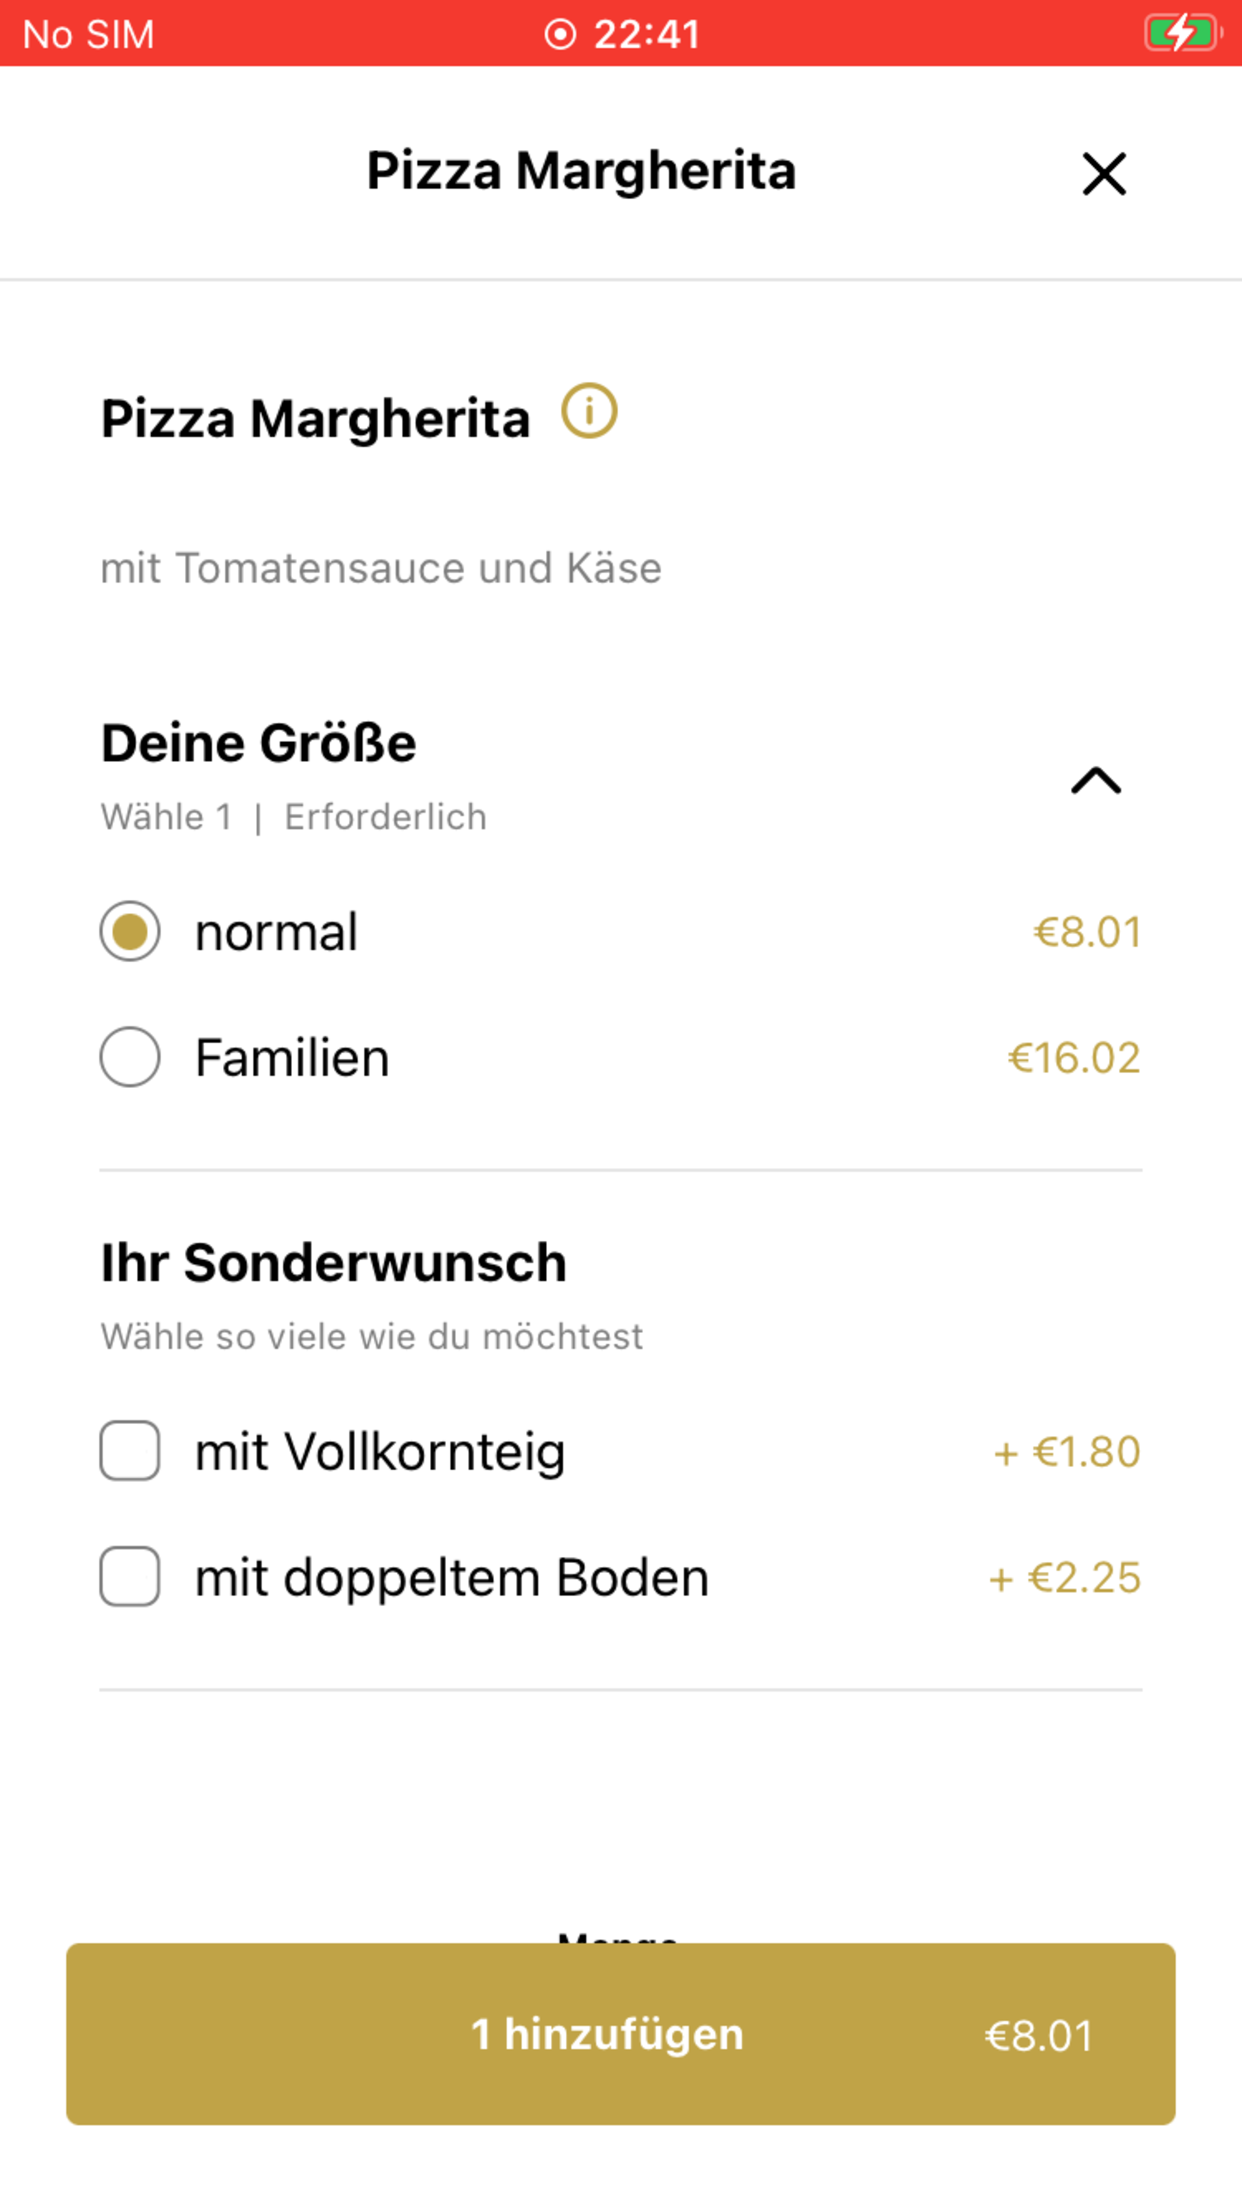Tap the + €2.25 doppeltem Boden price
Screen dimensions: 1242x2208
pyautogui.click(x=1065, y=1578)
